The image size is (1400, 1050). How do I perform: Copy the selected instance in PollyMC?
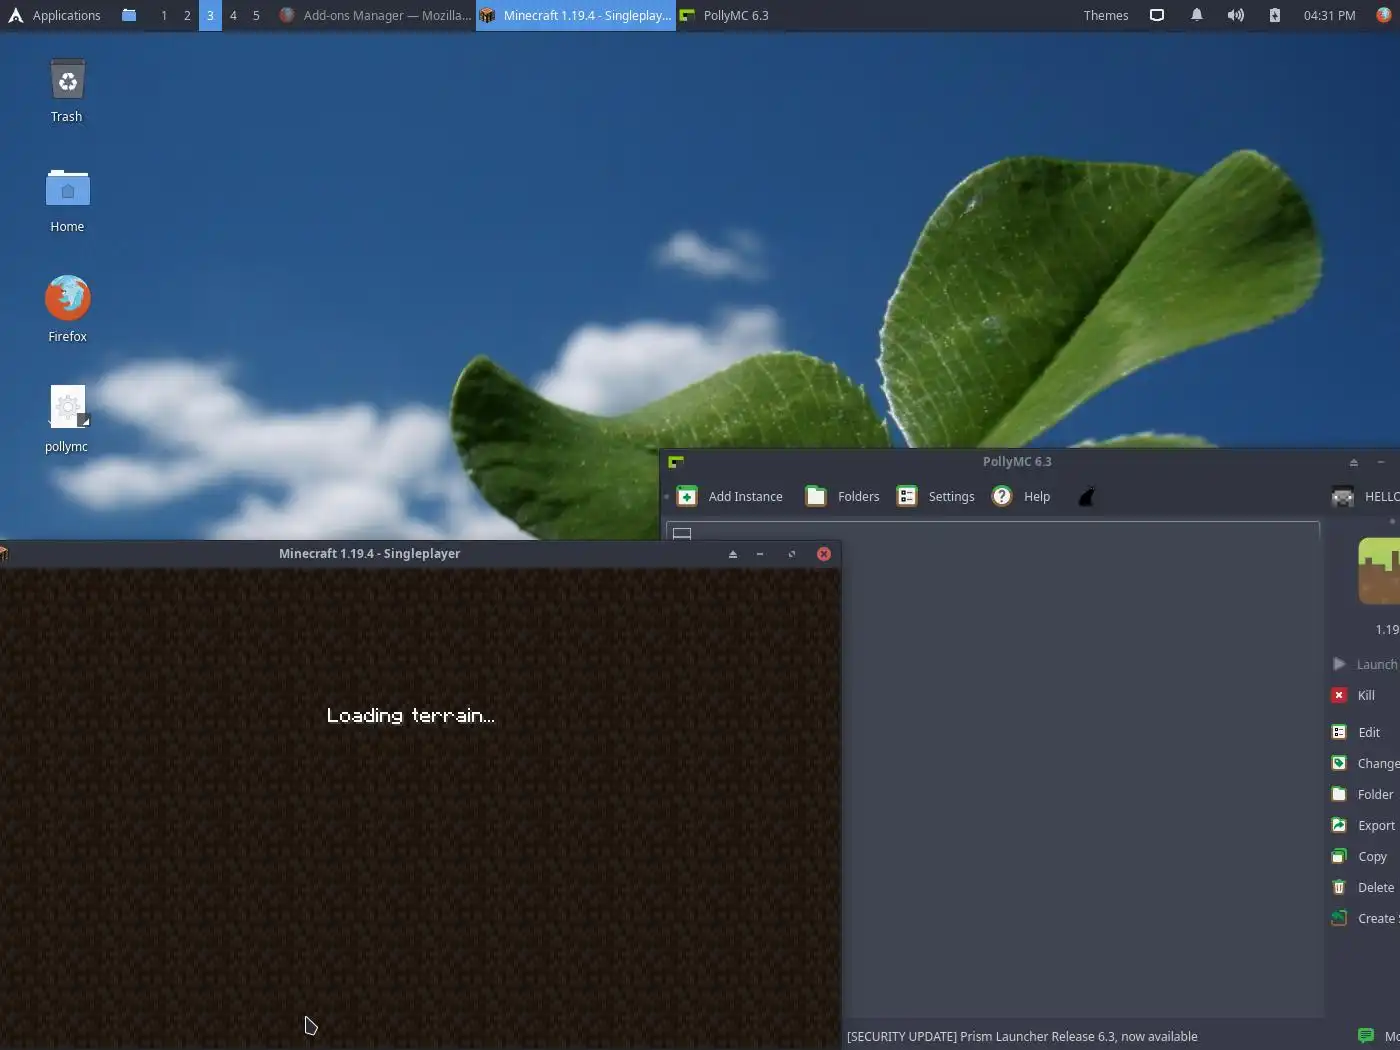[1359, 856]
